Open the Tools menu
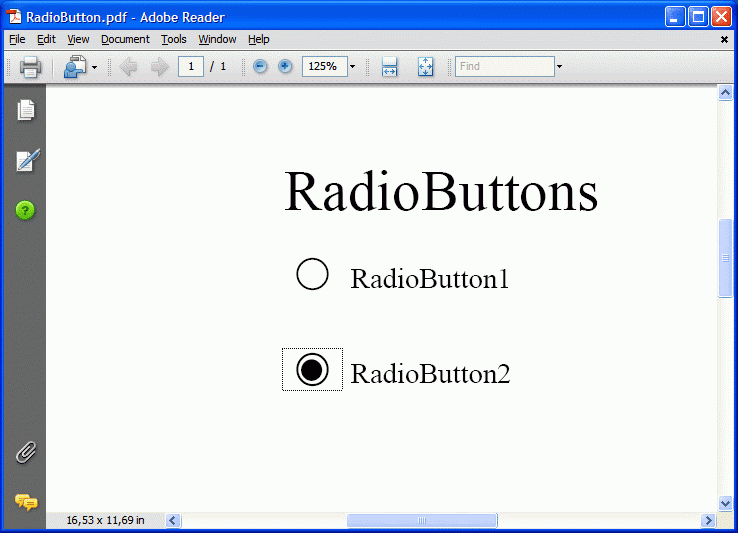 [x=174, y=39]
